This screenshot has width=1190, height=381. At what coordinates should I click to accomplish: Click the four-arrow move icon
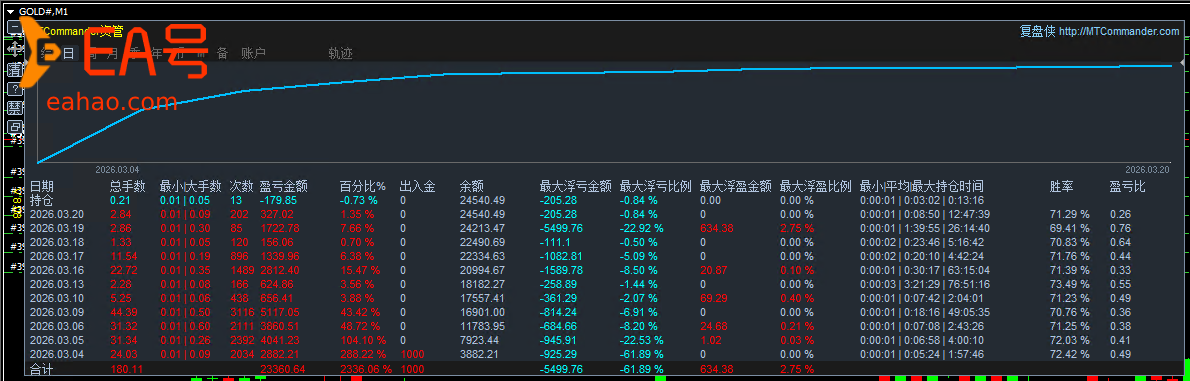pyautogui.click(x=14, y=49)
